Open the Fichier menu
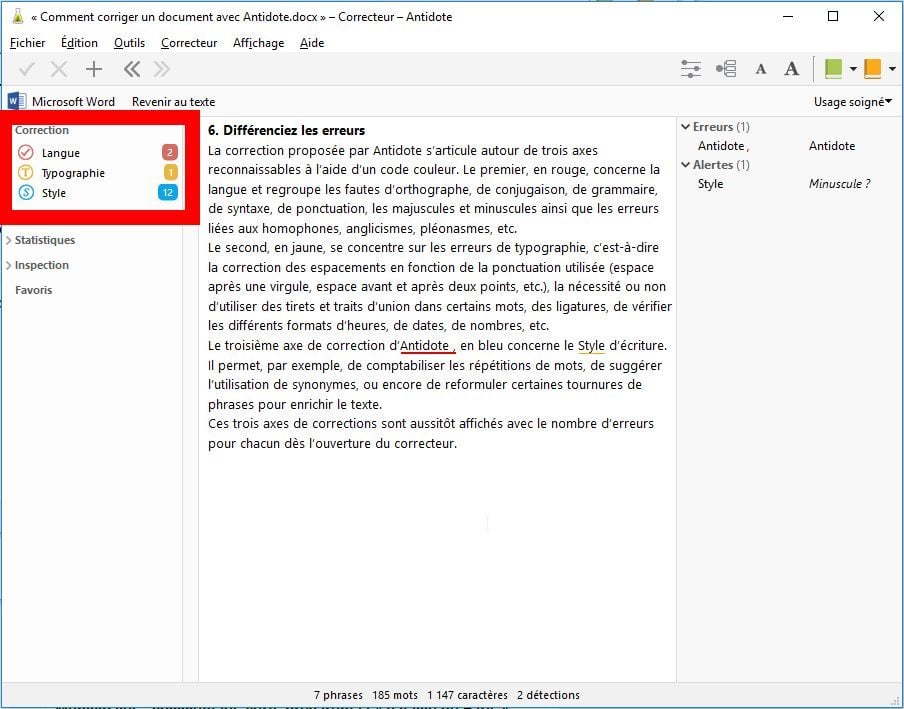This screenshot has height=709, width=904. point(28,43)
